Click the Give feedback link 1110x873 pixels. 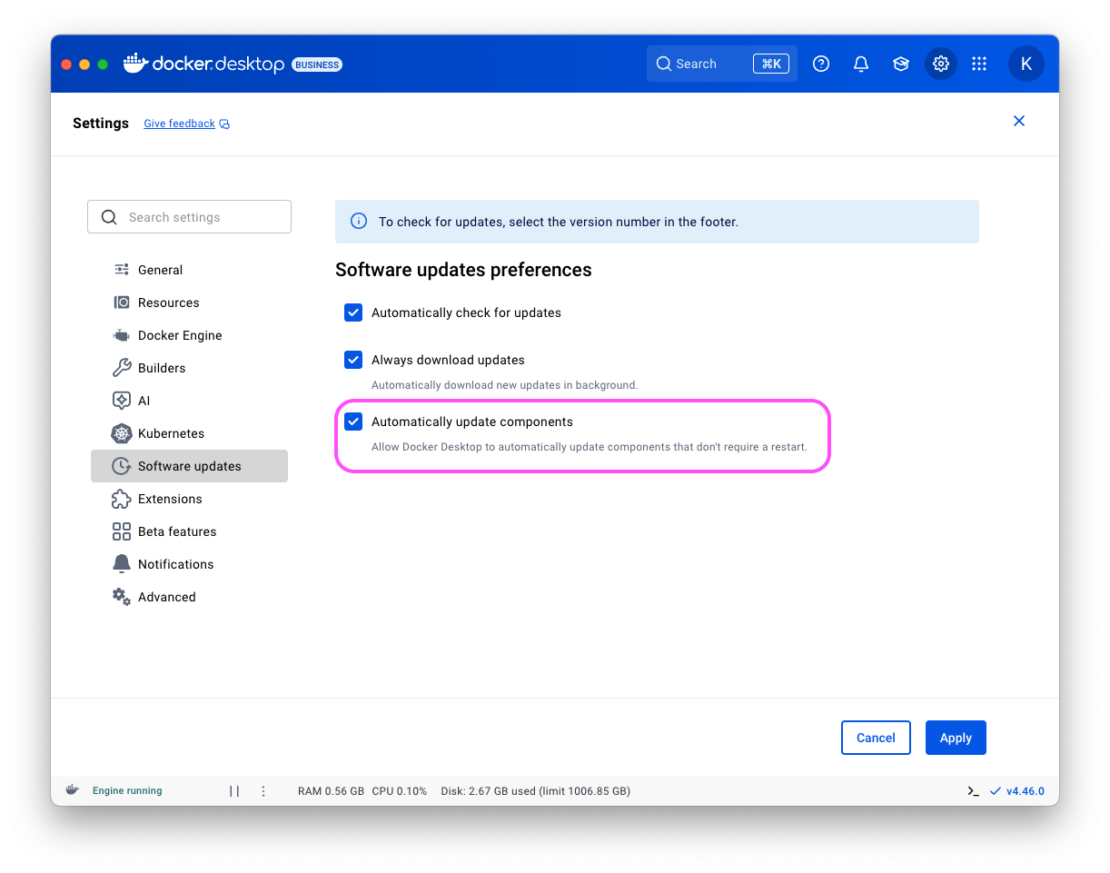[180, 124]
